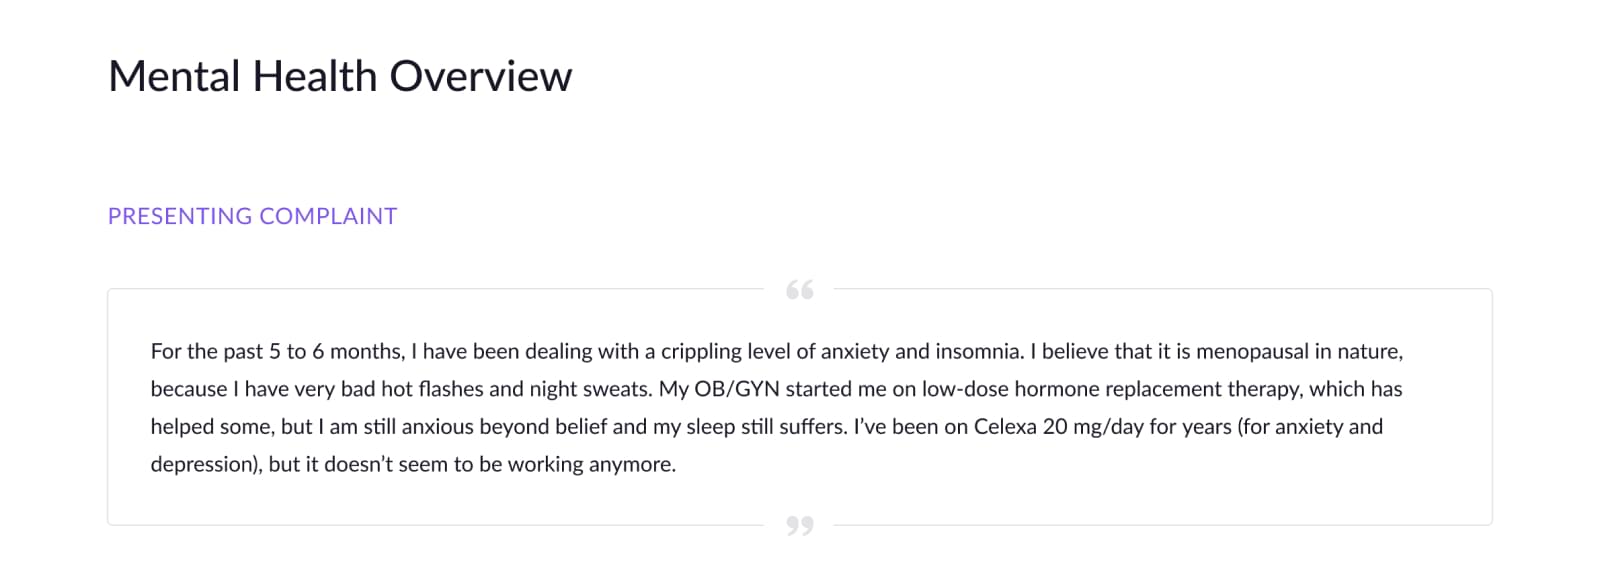Click the phrase 5 to 6 months

click(336, 352)
